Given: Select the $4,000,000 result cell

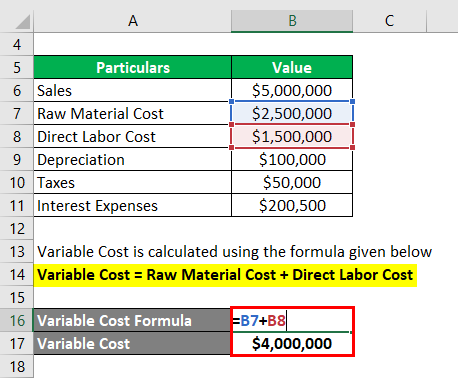Looking at the screenshot, I should click(x=292, y=343).
